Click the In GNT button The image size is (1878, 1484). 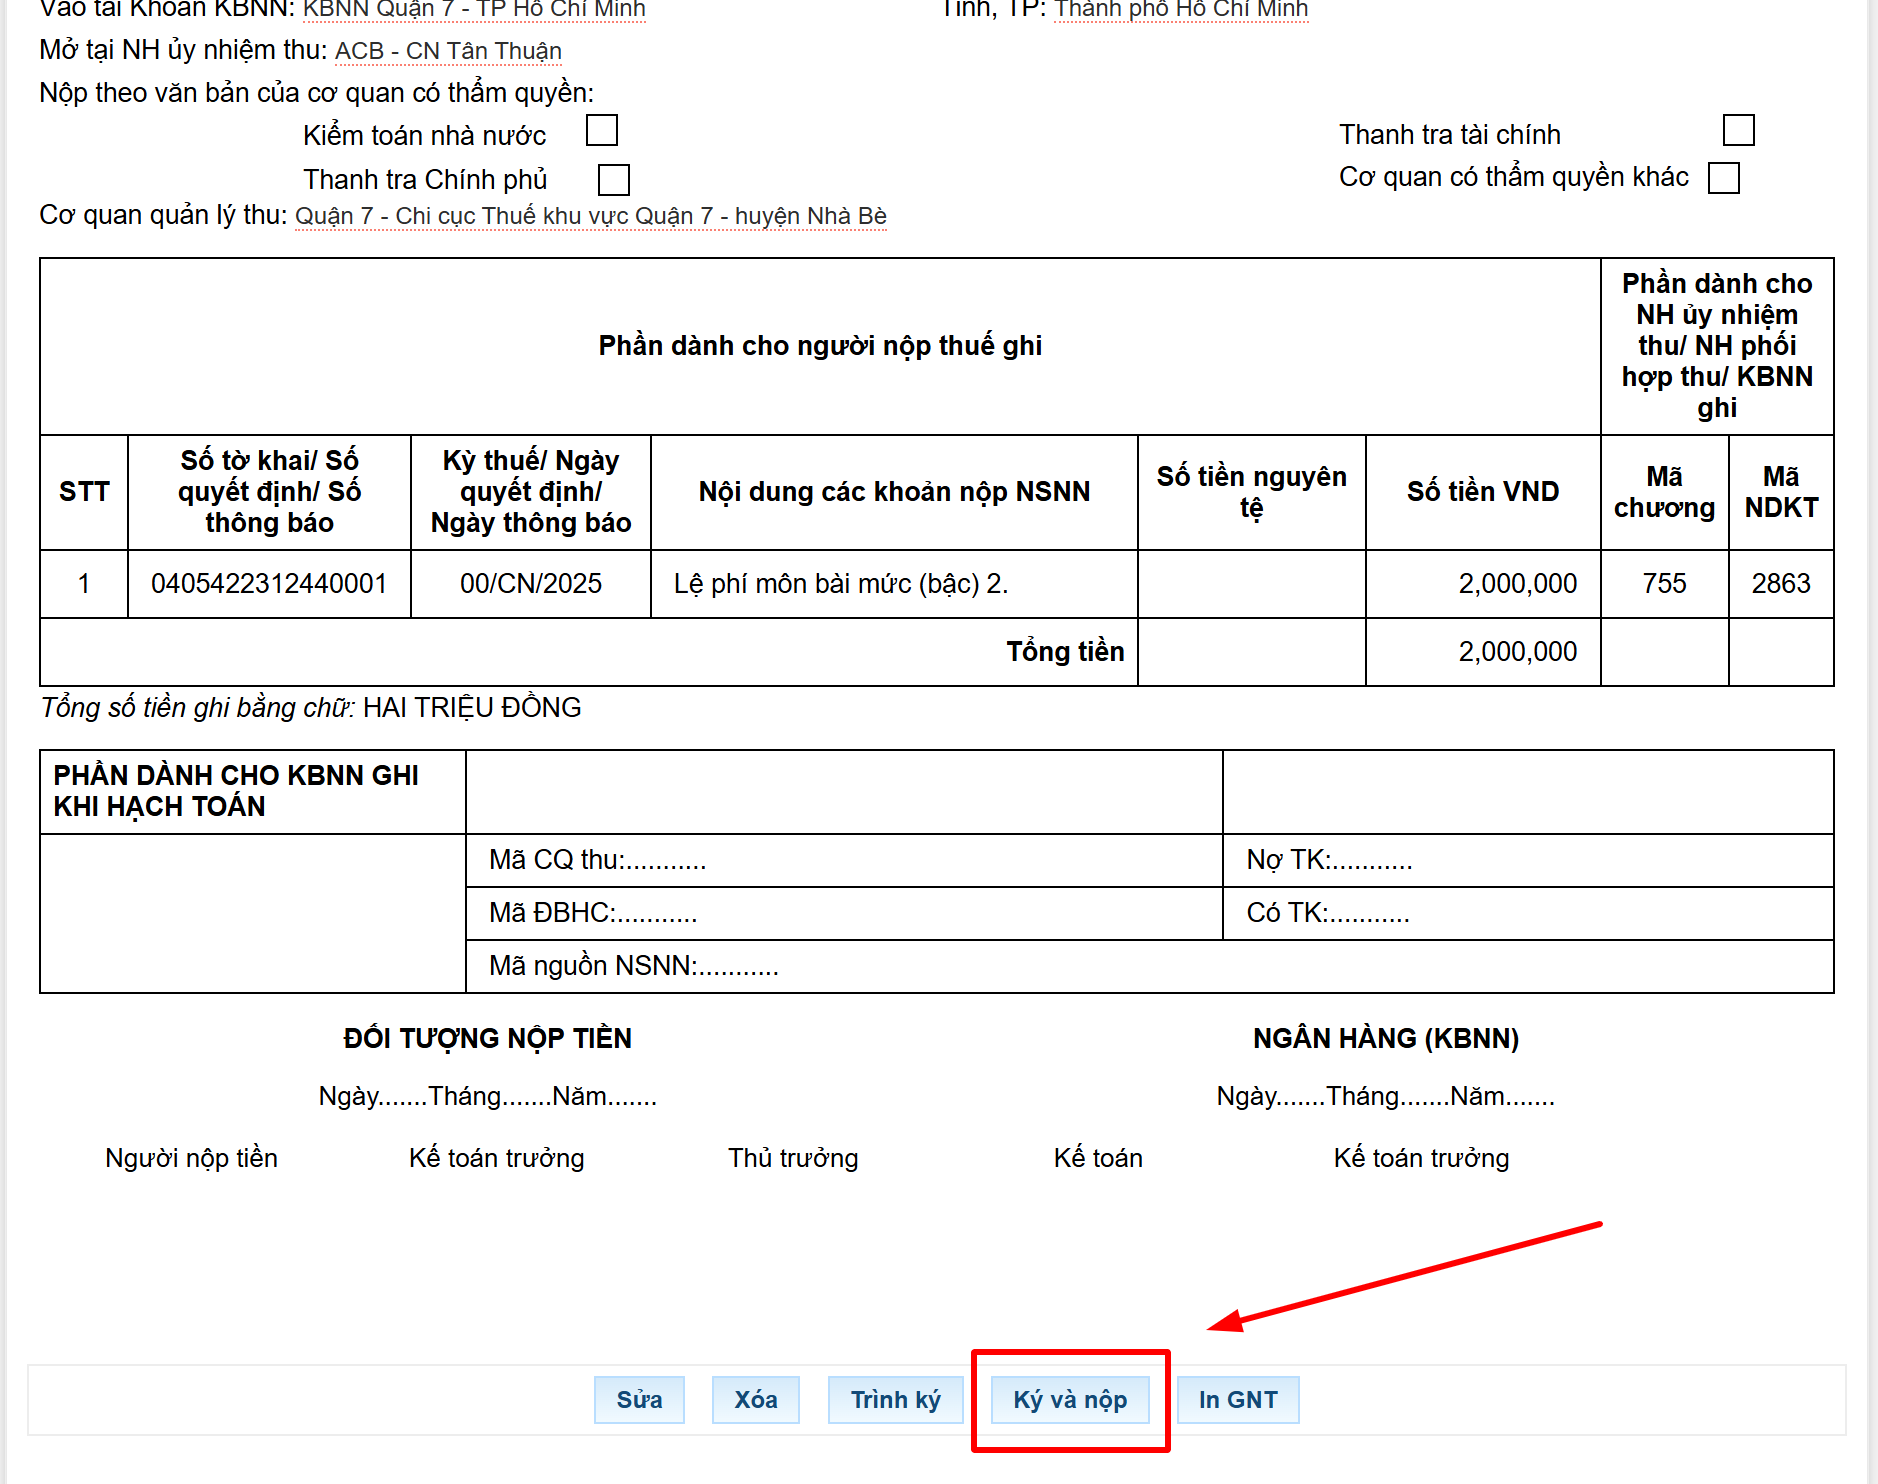point(1238,1399)
